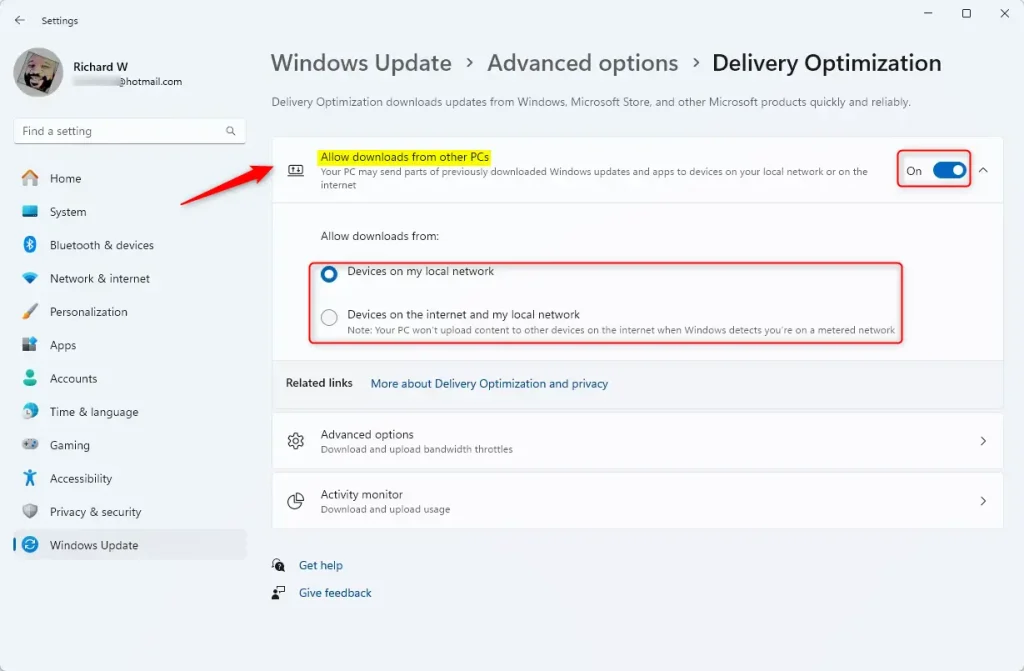Open the Privacy & security shield icon

click(x=30, y=512)
